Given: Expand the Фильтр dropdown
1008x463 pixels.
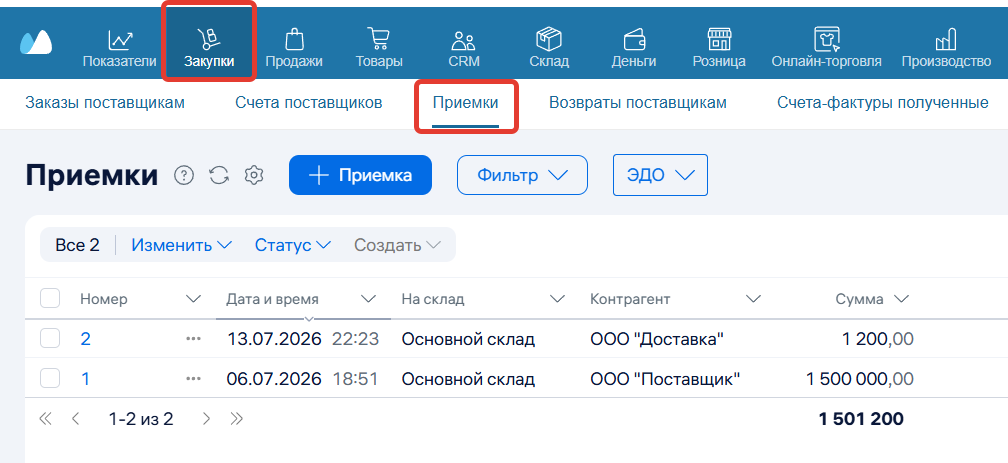Looking at the screenshot, I should (x=522, y=175).
